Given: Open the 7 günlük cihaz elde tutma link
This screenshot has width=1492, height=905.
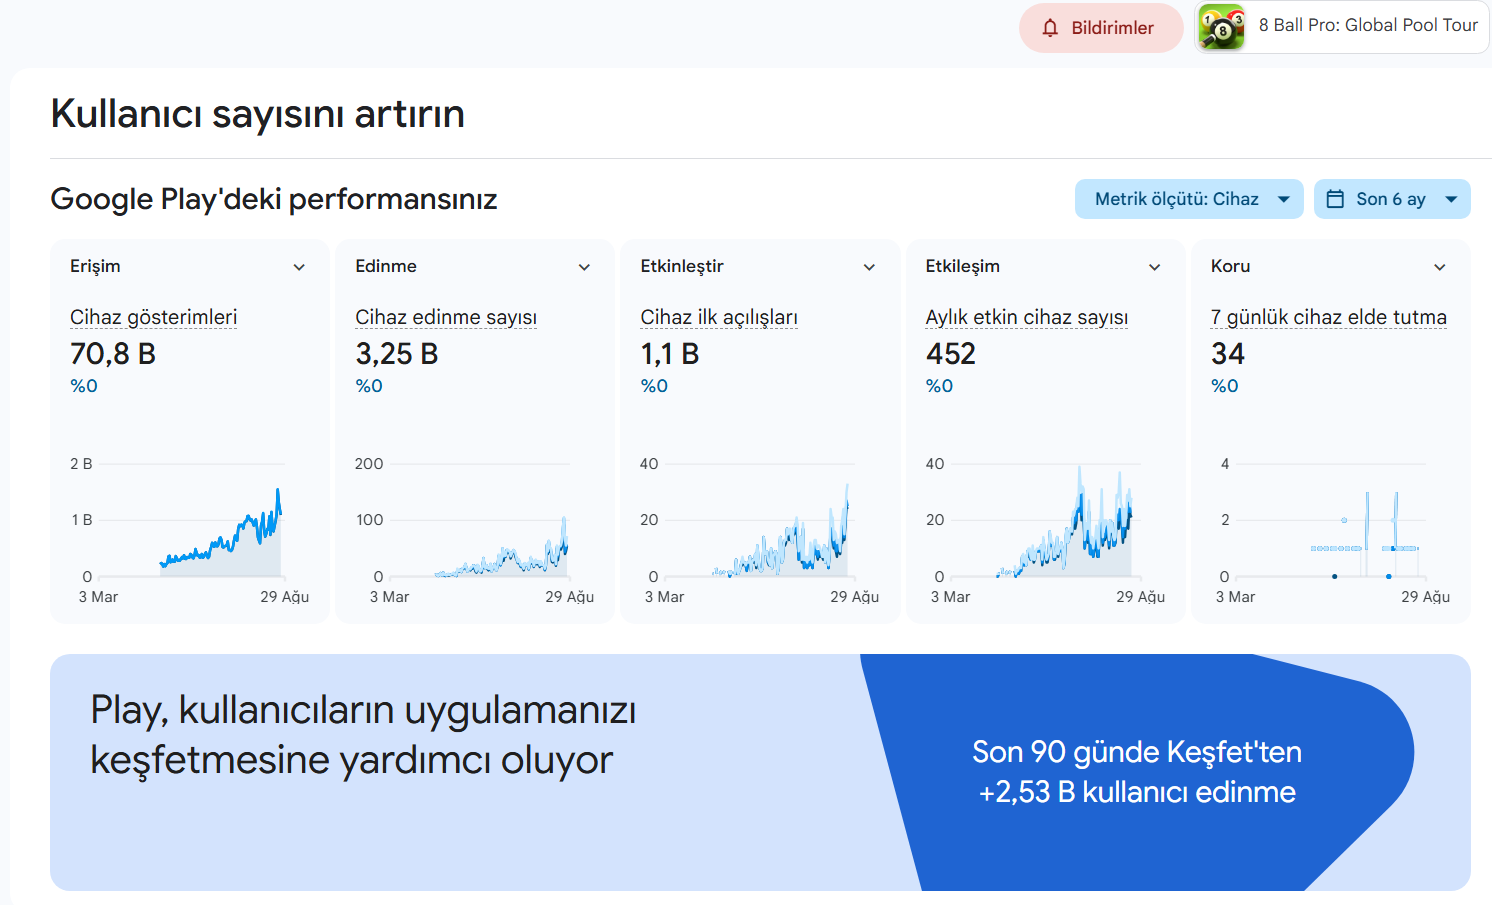Looking at the screenshot, I should point(1329,317).
